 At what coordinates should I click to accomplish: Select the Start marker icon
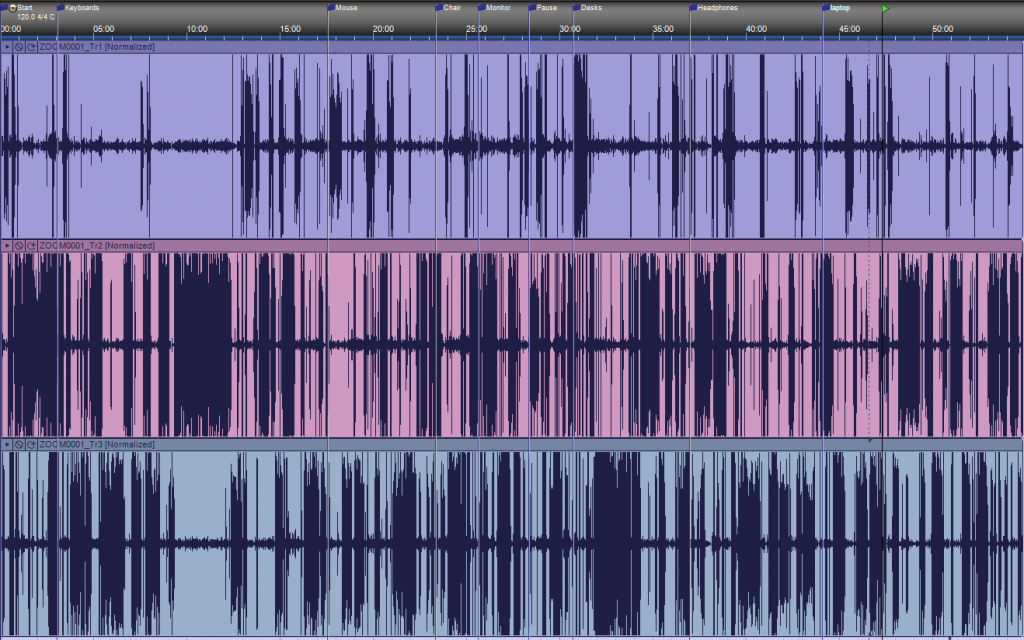pos(12,8)
